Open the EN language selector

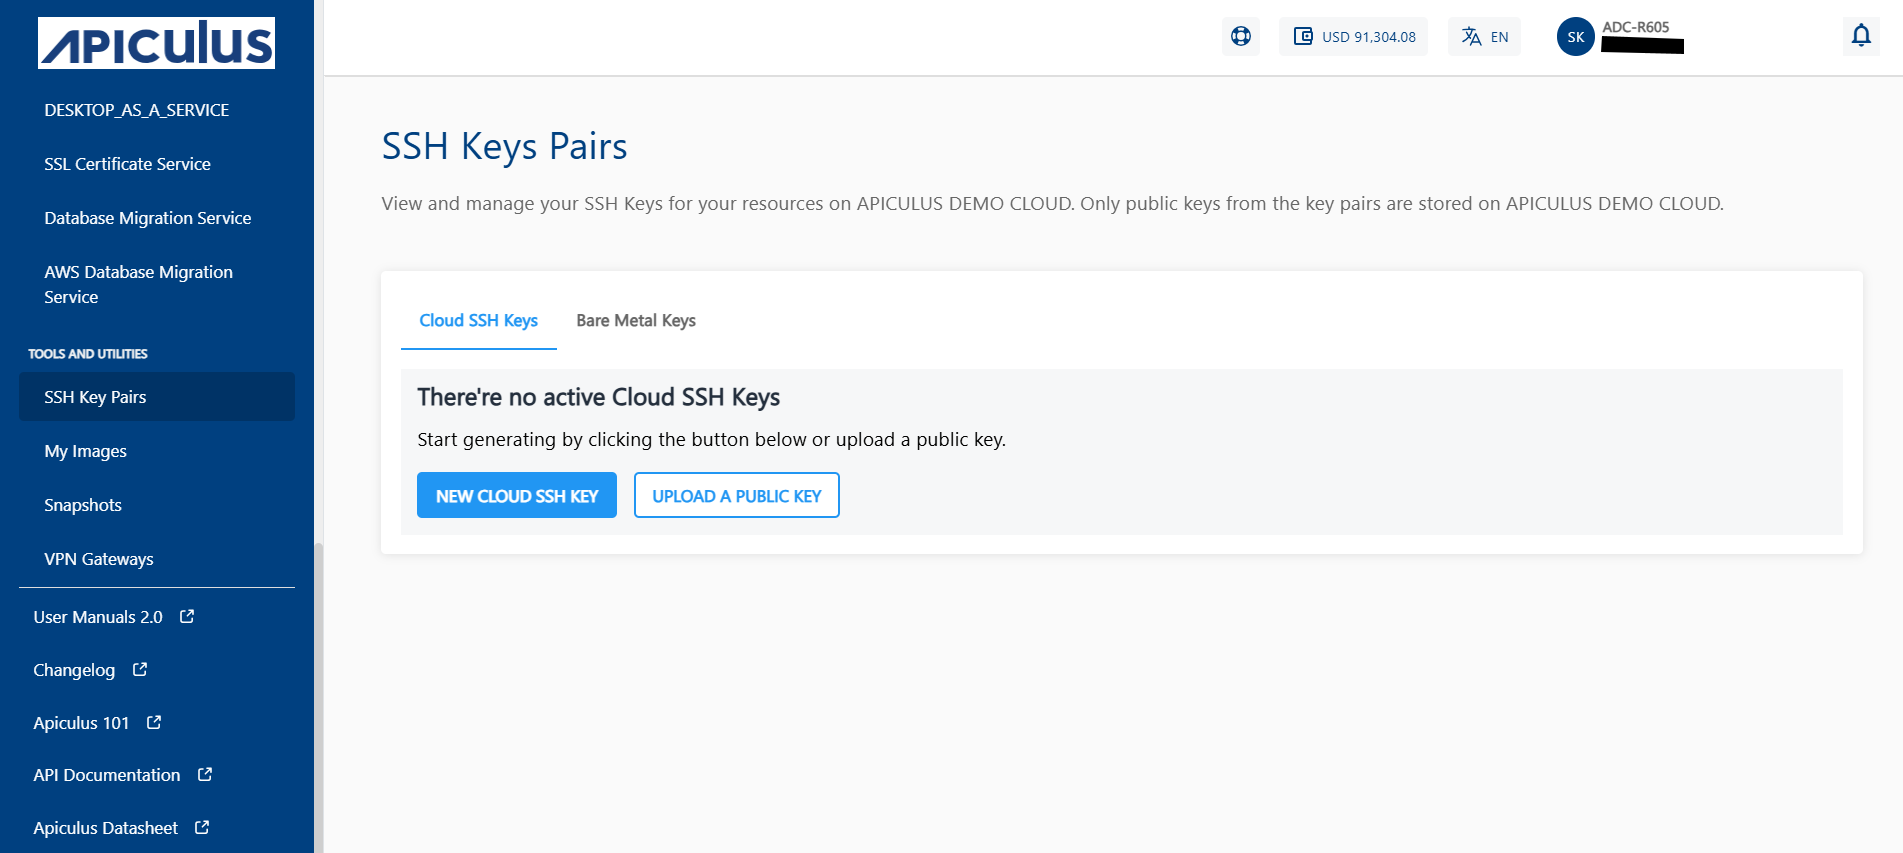(1484, 37)
